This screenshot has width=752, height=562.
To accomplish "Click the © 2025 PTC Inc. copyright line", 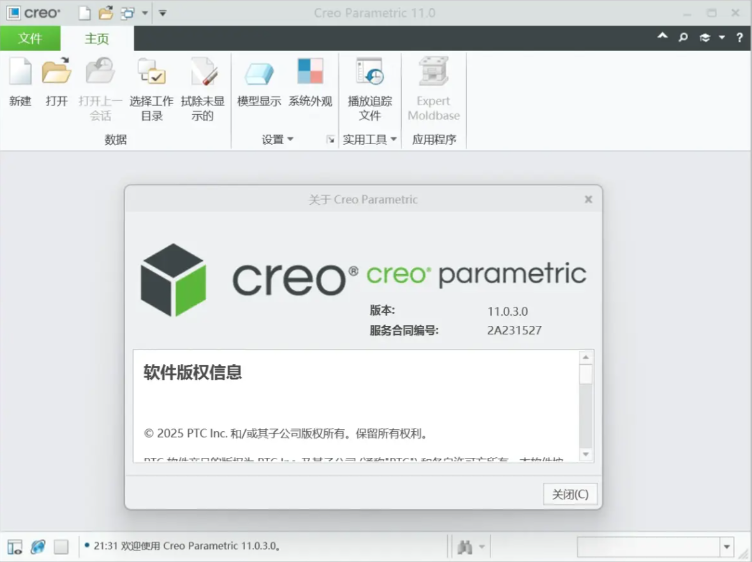I will pos(285,433).
